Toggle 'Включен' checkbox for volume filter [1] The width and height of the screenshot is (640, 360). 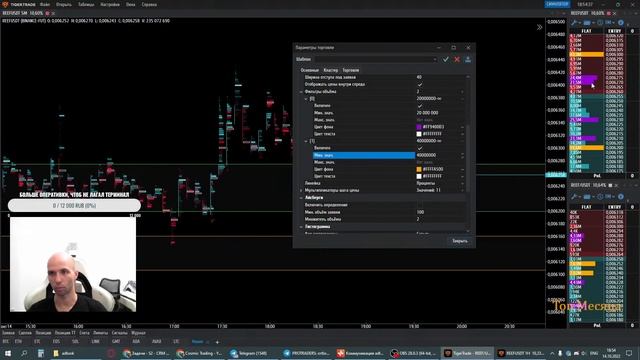[x=420, y=148]
